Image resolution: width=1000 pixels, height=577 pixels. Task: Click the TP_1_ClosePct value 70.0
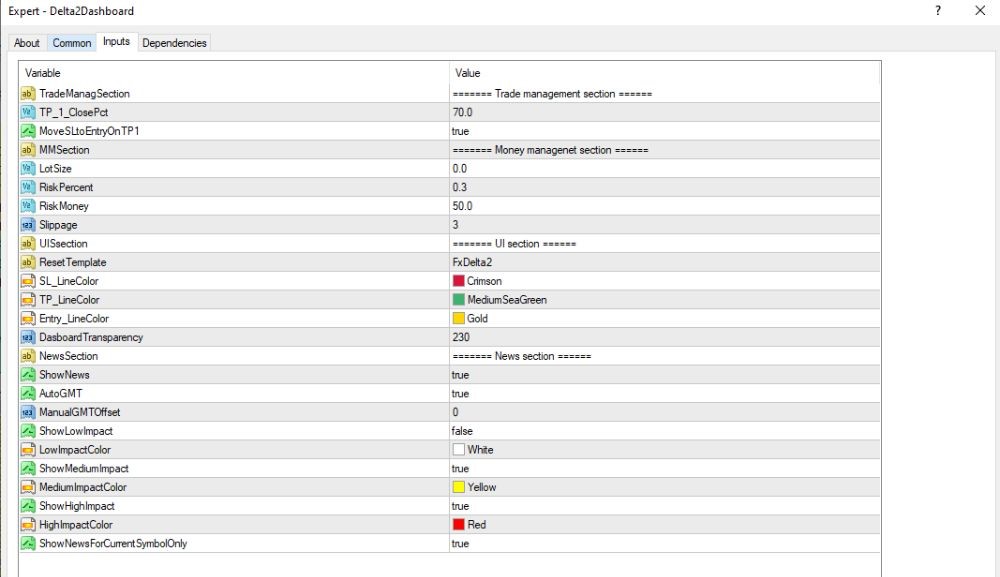[462, 112]
